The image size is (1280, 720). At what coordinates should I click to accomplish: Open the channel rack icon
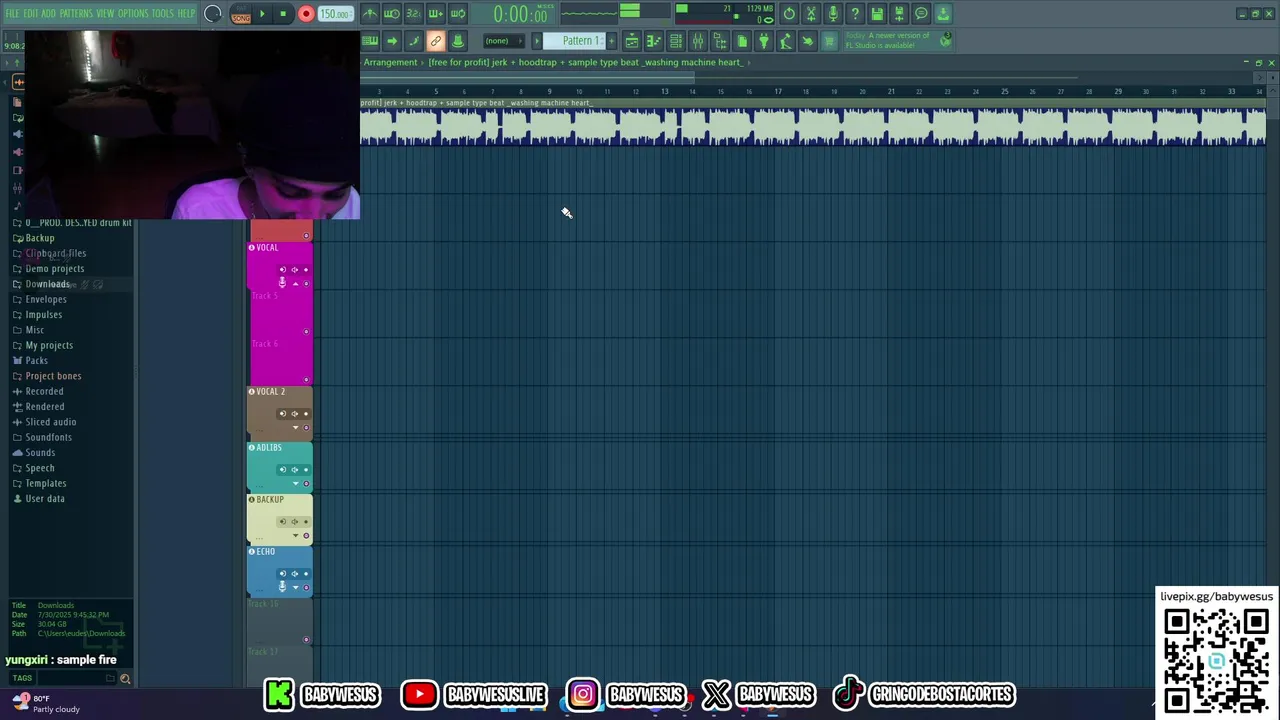[676, 41]
